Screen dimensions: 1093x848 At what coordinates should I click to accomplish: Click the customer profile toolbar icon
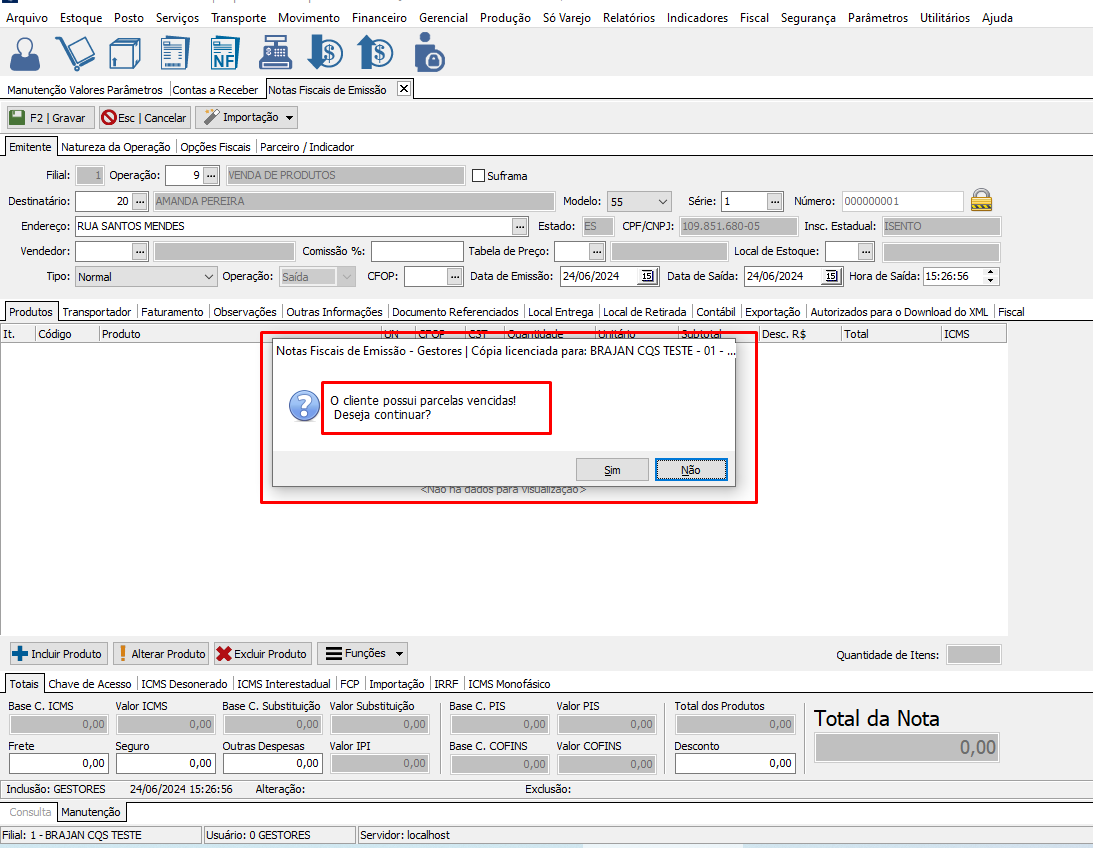pos(25,52)
